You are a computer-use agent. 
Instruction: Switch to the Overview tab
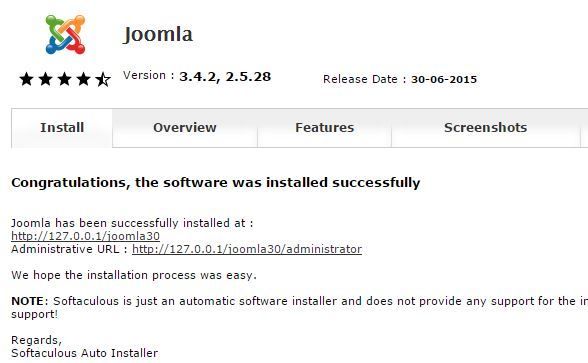[x=185, y=128]
